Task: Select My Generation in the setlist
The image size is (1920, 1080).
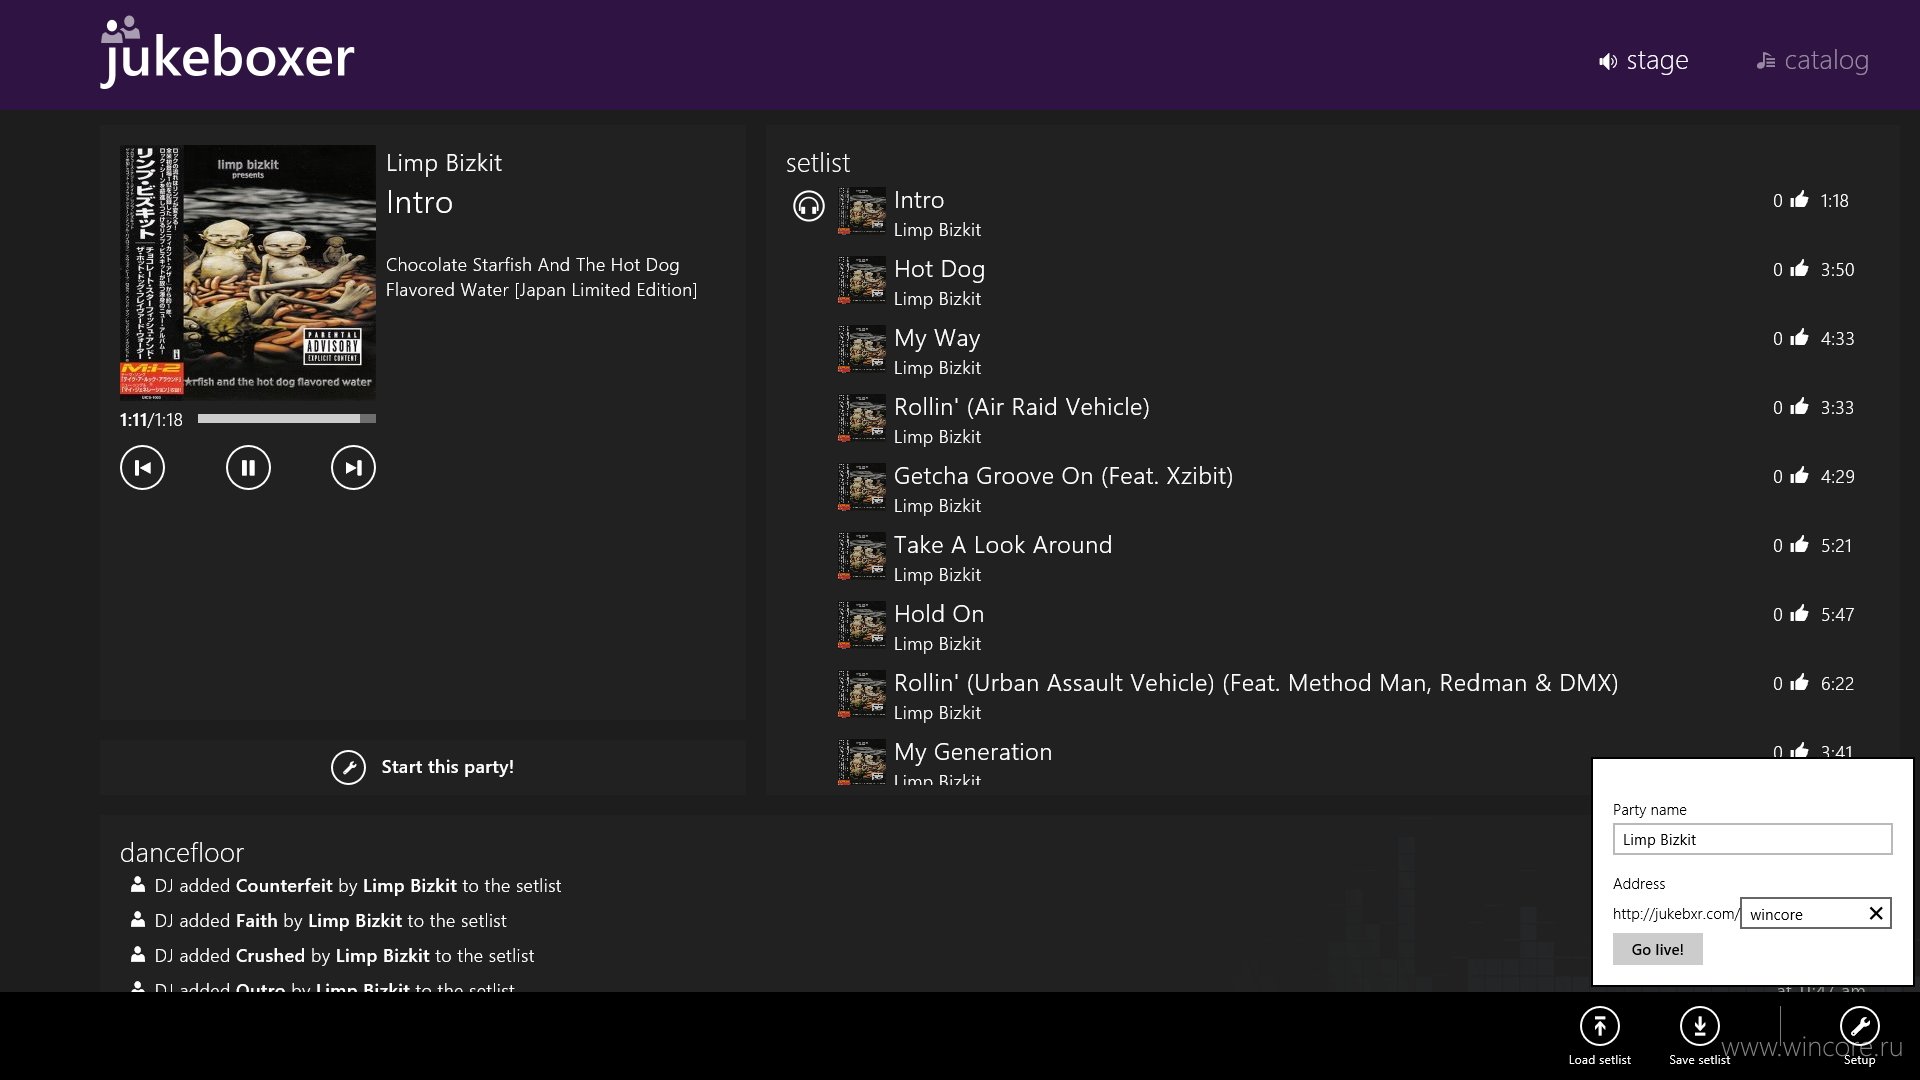Action: tap(1188, 762)
